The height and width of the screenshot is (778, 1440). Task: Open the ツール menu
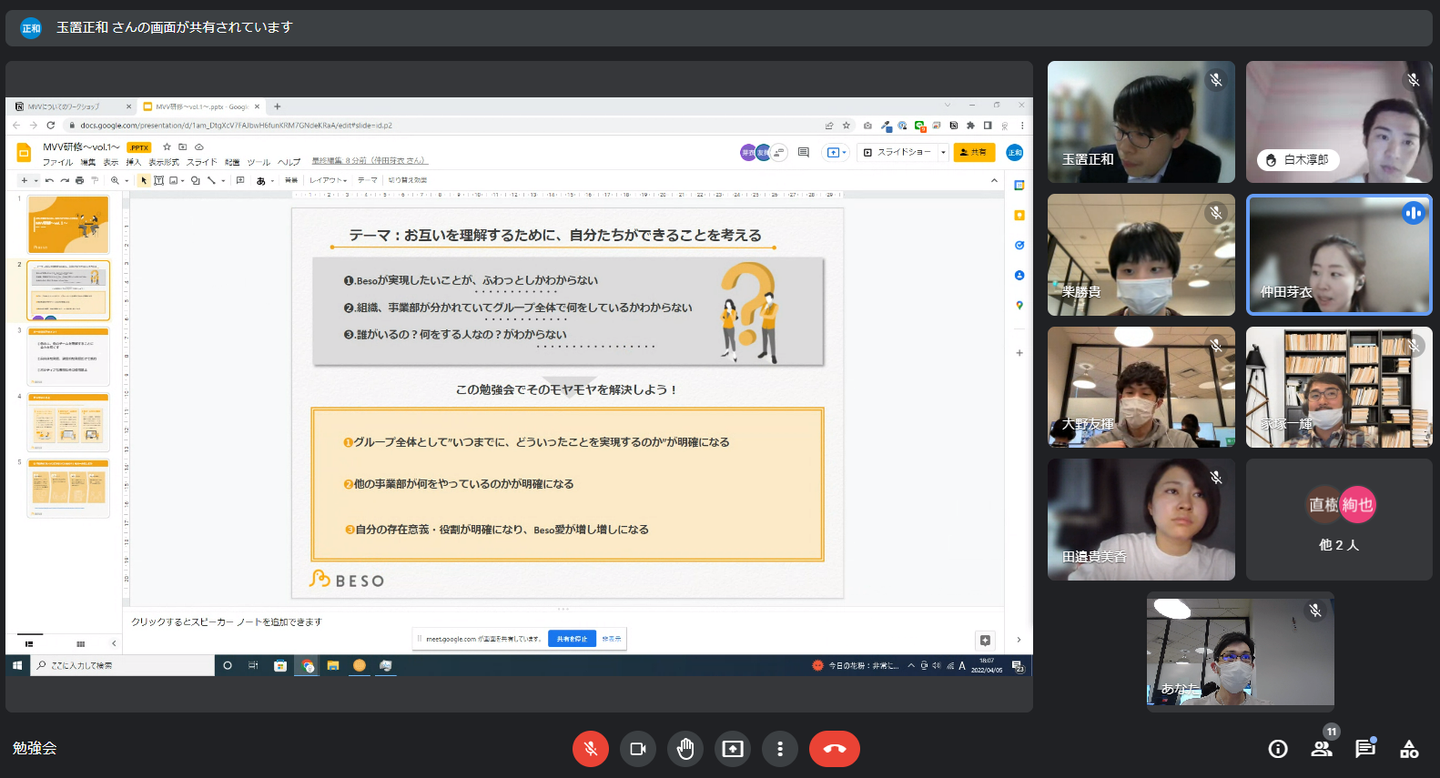(x=258, y=162)
